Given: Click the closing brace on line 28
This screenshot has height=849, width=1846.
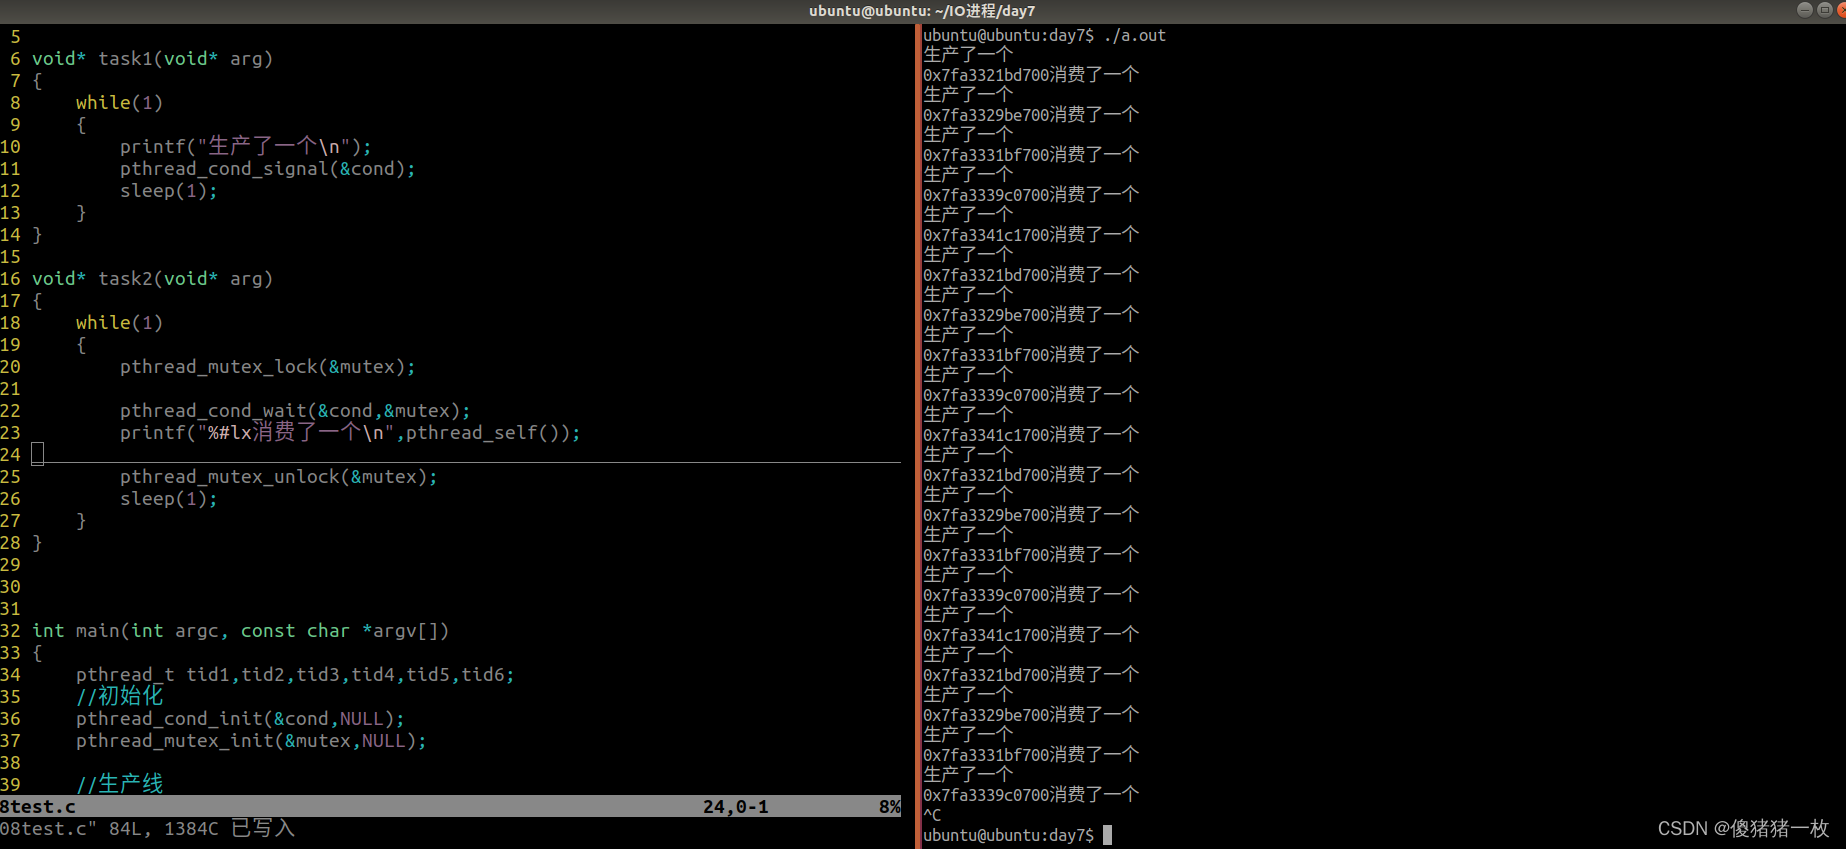Looking at the screenshot, I should click(38, 543).
